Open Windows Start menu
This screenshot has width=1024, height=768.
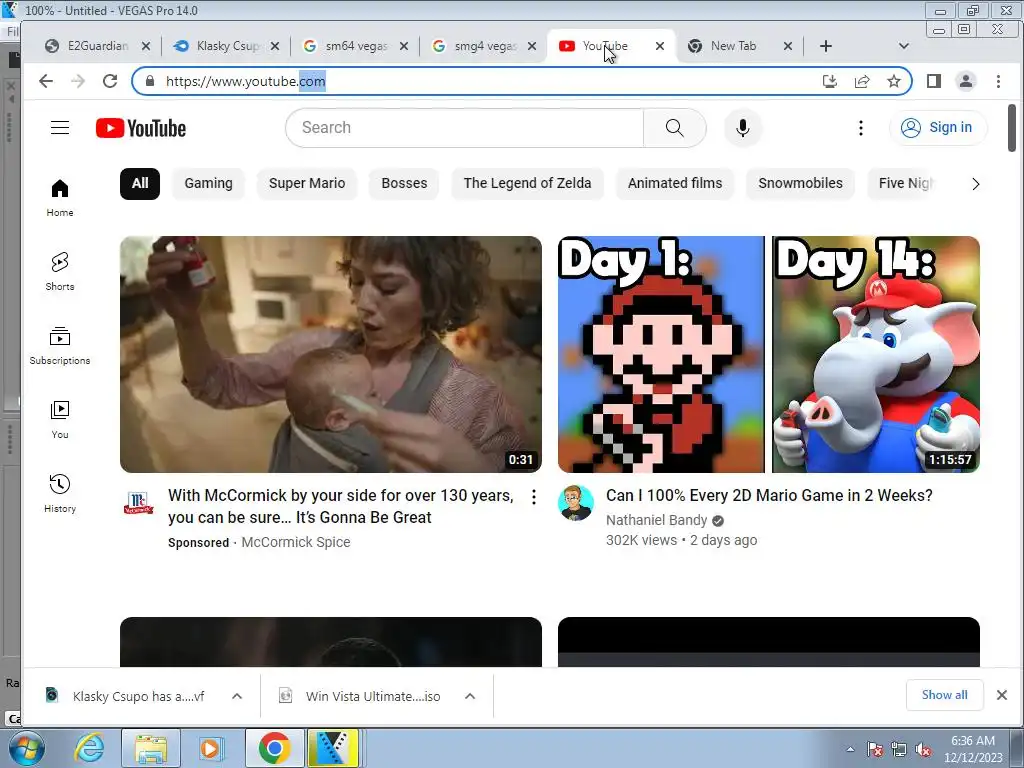tap(26, 748)
